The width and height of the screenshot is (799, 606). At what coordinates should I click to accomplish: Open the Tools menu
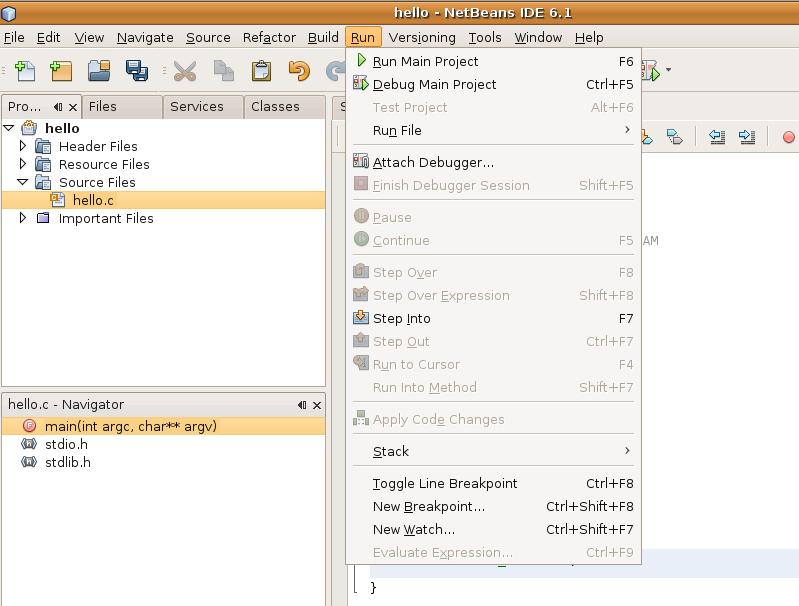[x=485, y=37]
